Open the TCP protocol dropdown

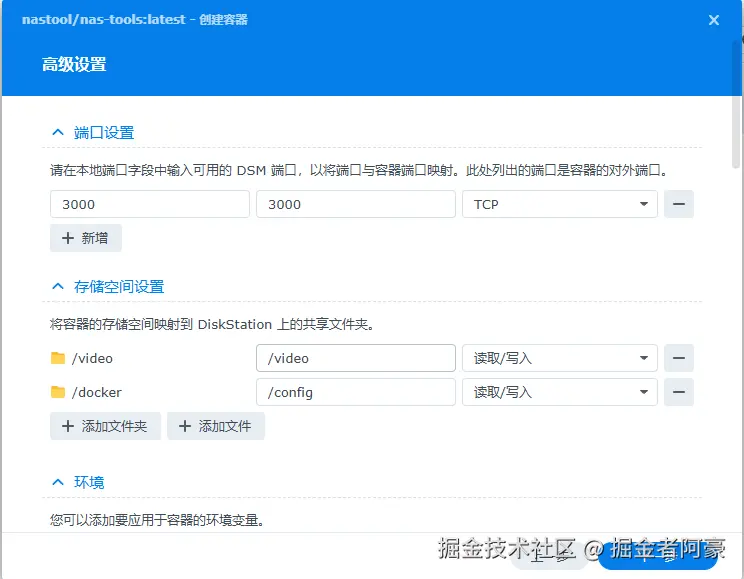pos(560,204)
